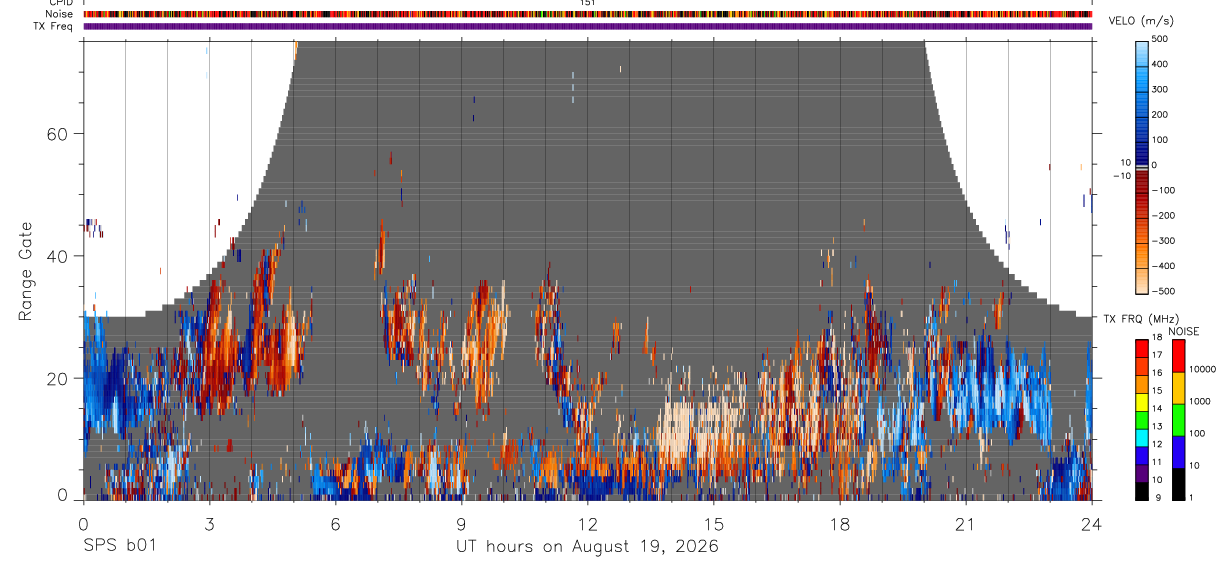Click the CPID value 151 at top
Image resolution: width=1228 pixels, height=567 pixels.
point(587,3)
